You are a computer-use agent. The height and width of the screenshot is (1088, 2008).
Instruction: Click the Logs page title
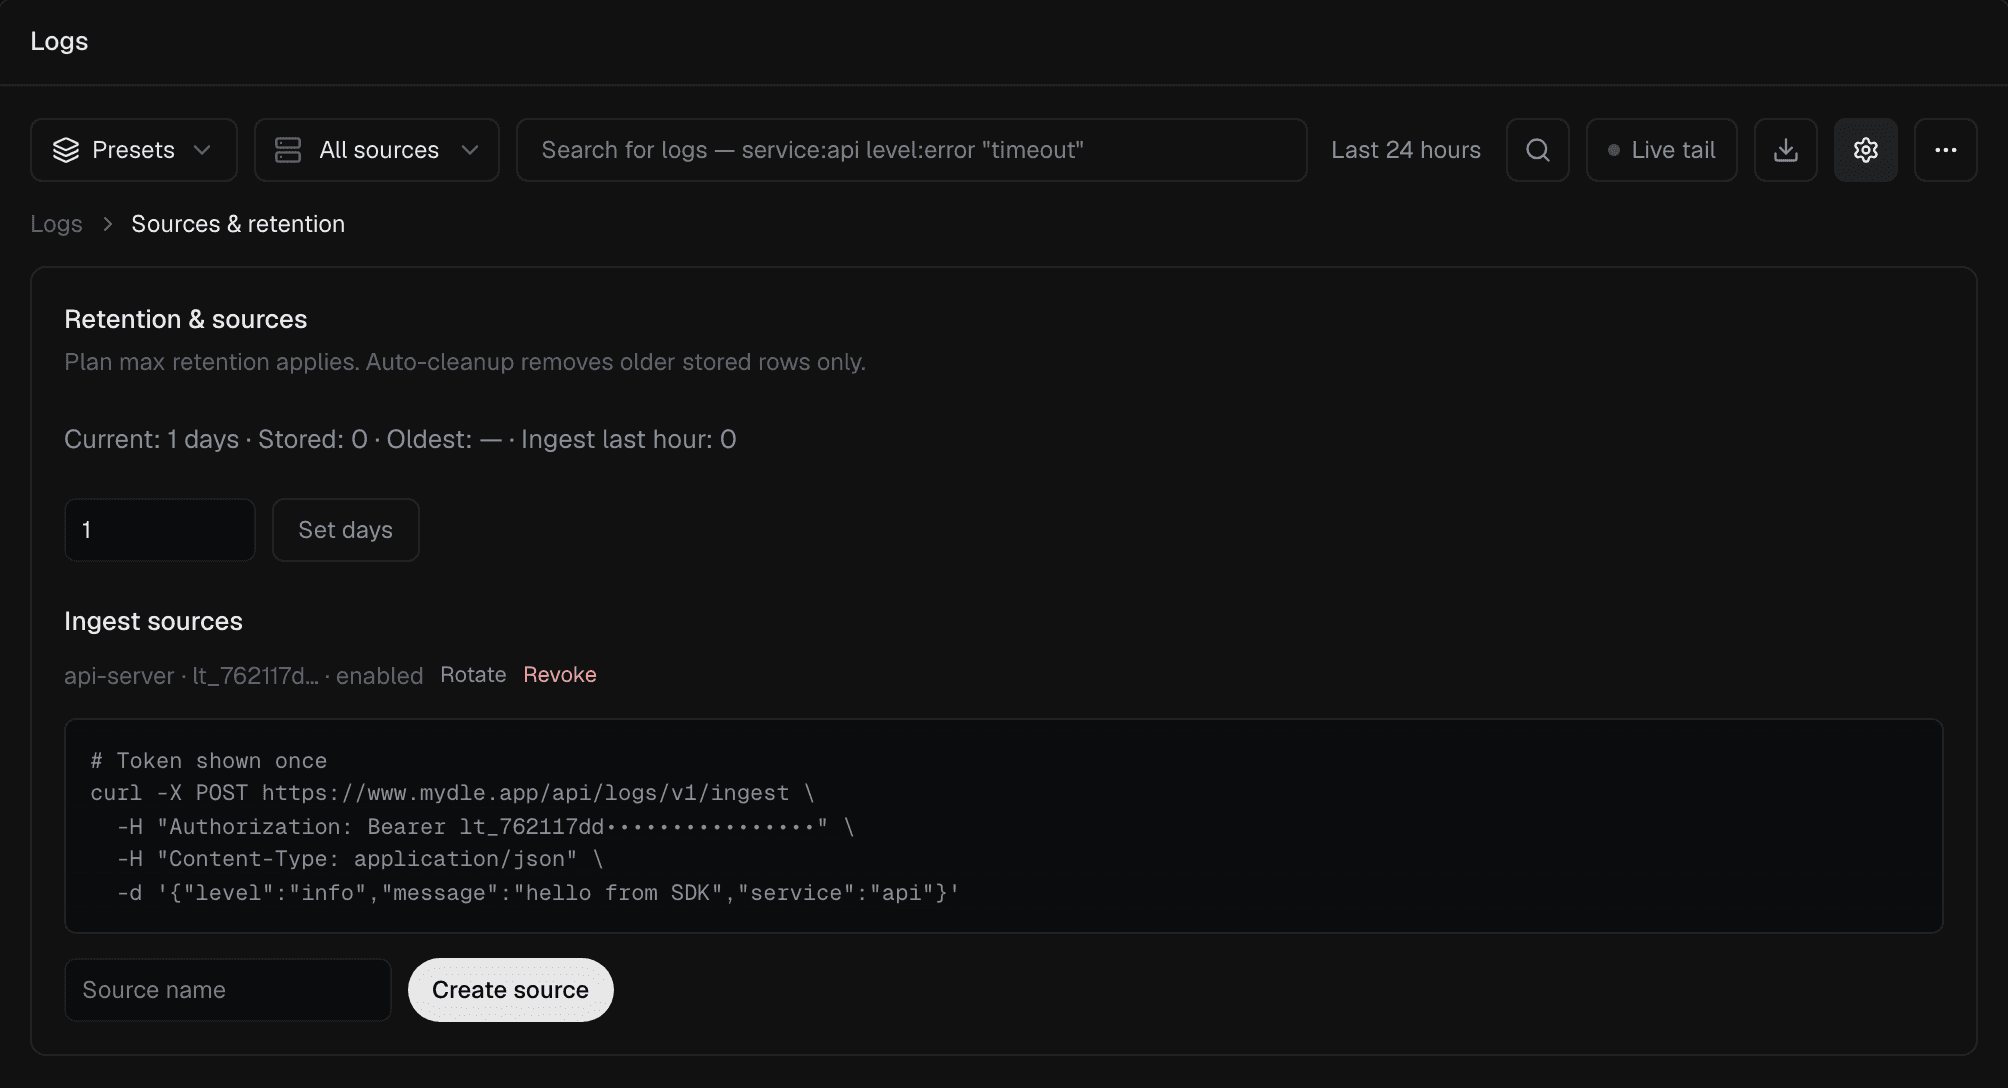[x=59, y=41]
